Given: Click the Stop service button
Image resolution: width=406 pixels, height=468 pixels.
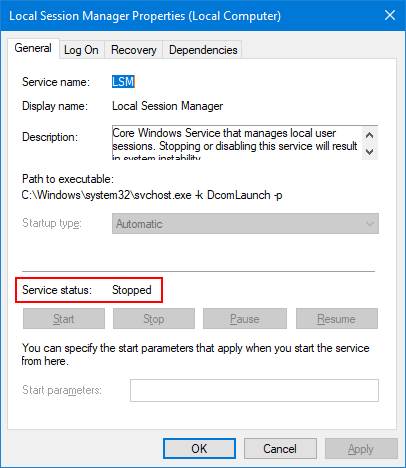Looking at the screenshot, I should pos(154,319).
